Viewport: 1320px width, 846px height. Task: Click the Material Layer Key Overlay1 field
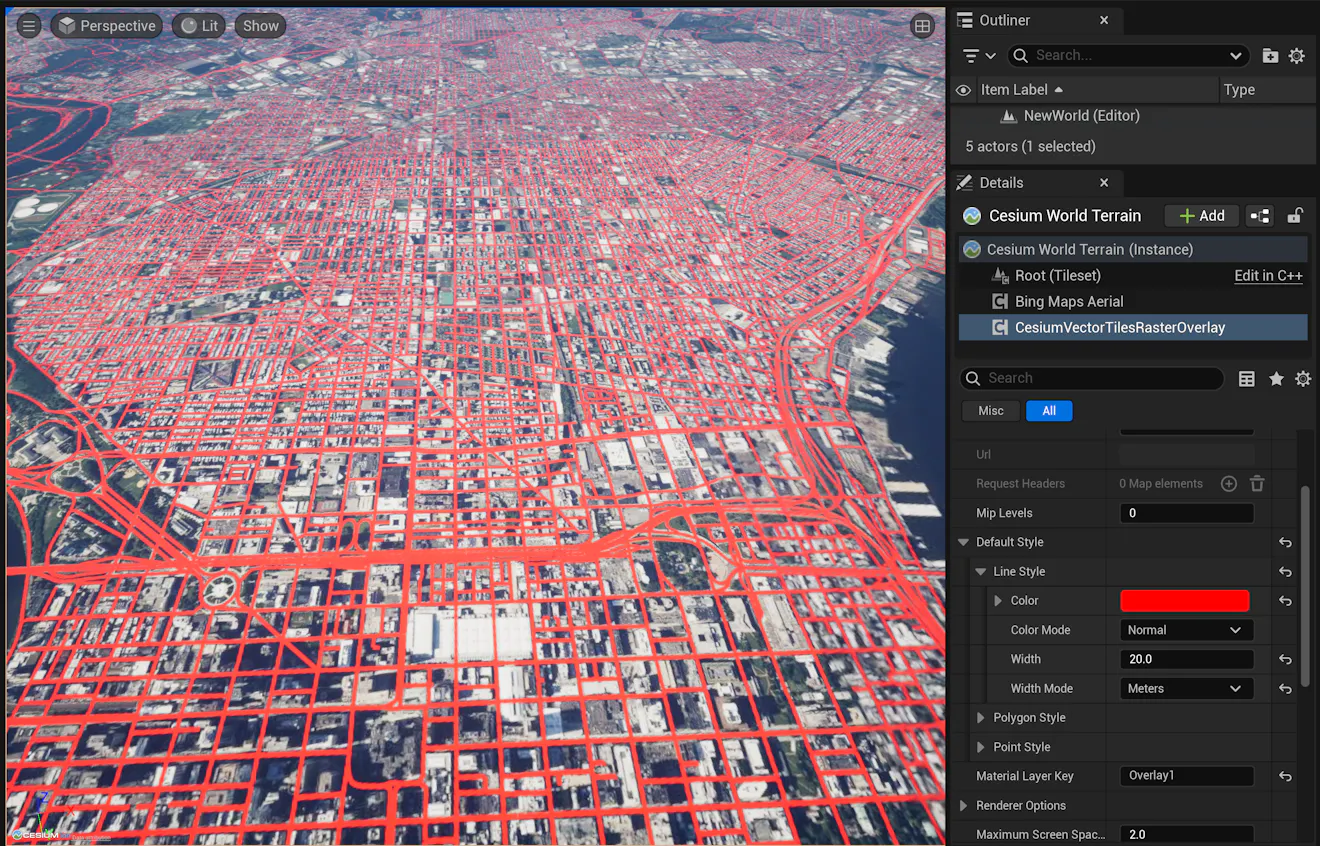click(1186, 776)
